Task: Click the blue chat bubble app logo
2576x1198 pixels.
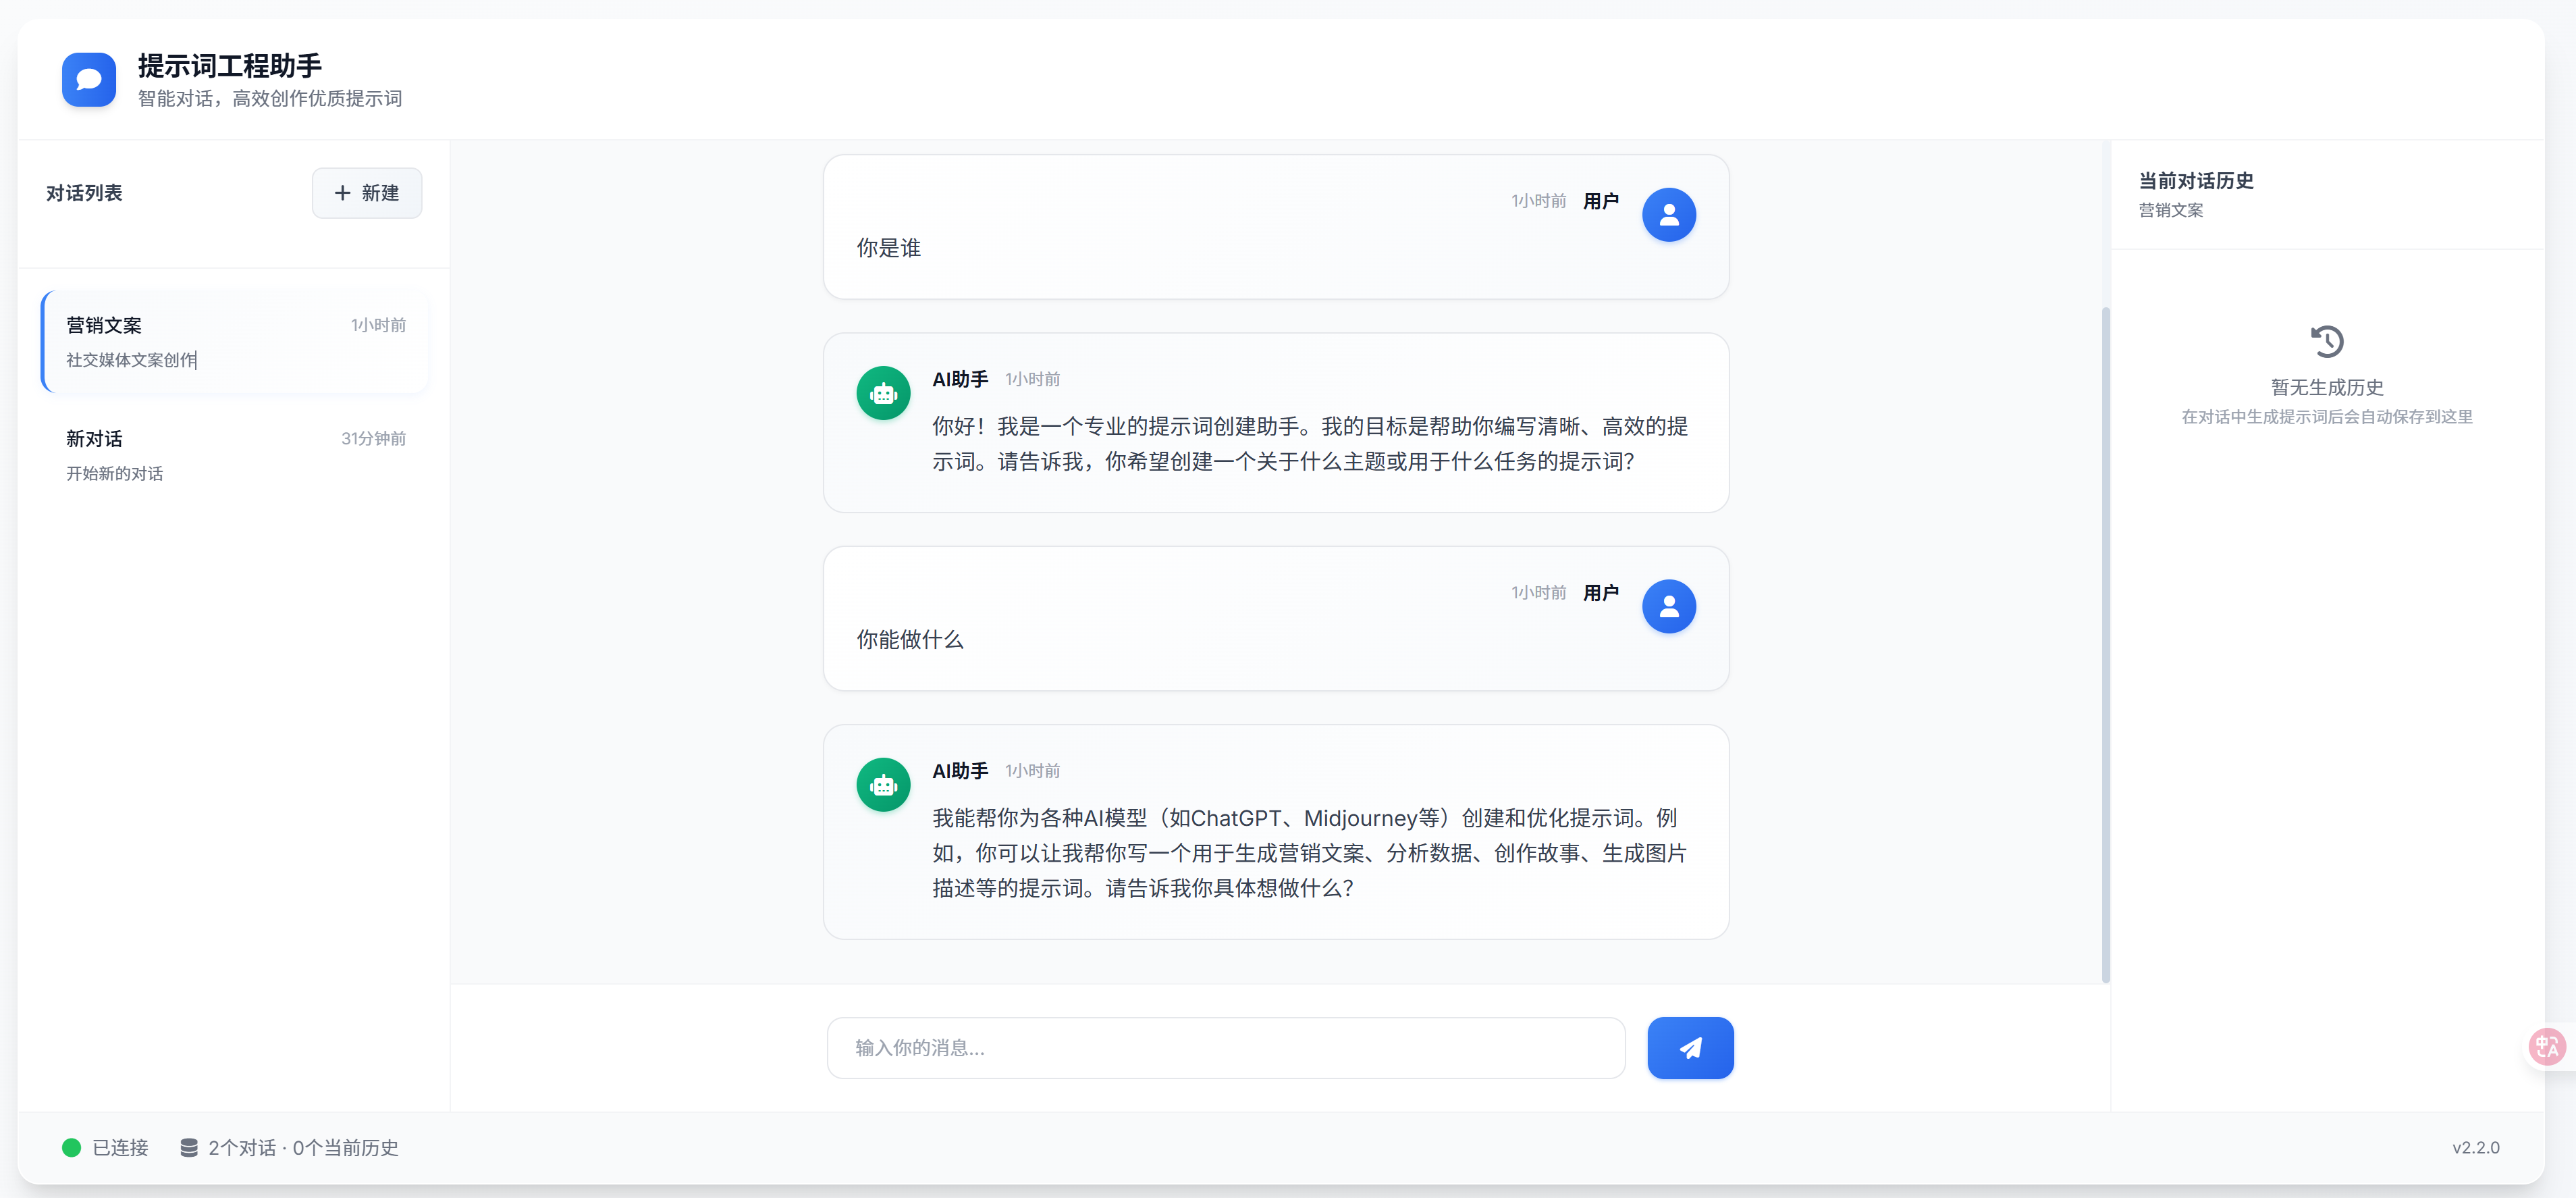Action: tap(88, 80)
